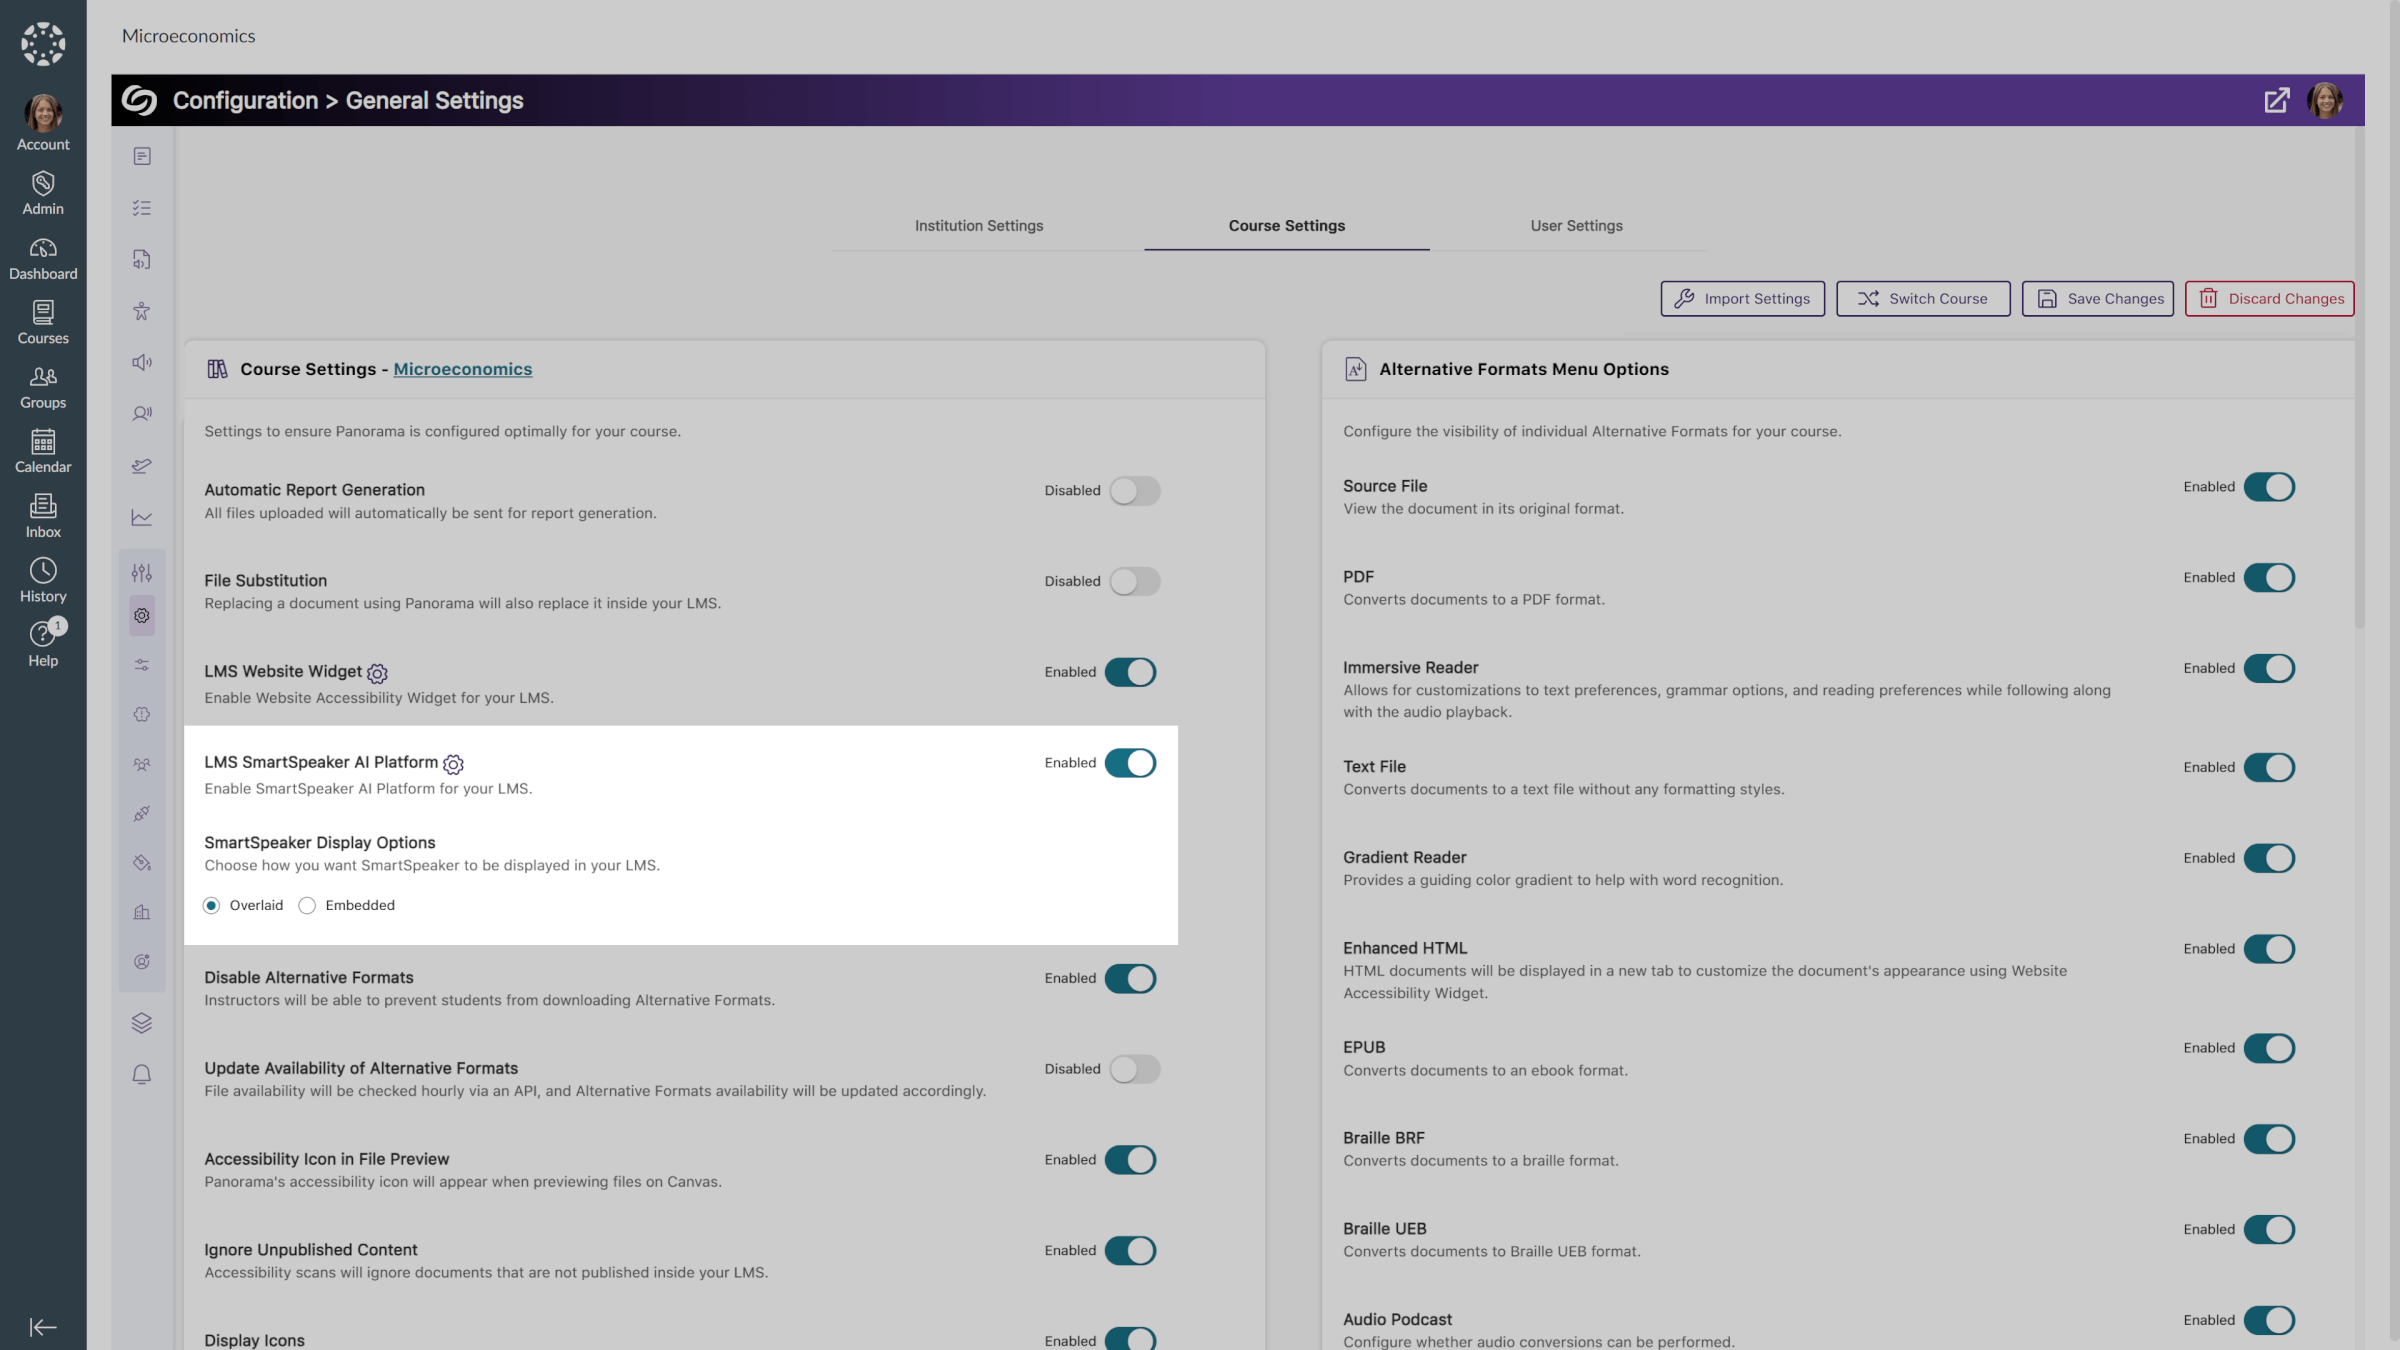
Task: Switch to the User Settings tab
Action: coord(1576,226)
